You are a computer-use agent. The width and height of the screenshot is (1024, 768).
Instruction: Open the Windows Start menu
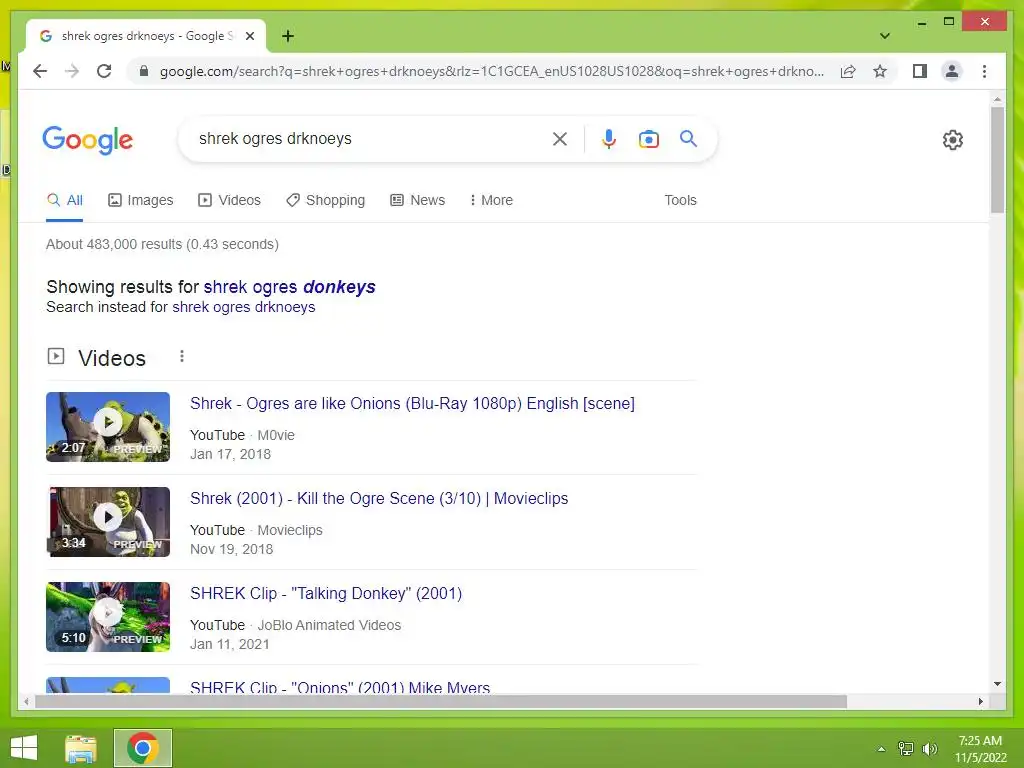click(x=24, y=748)
